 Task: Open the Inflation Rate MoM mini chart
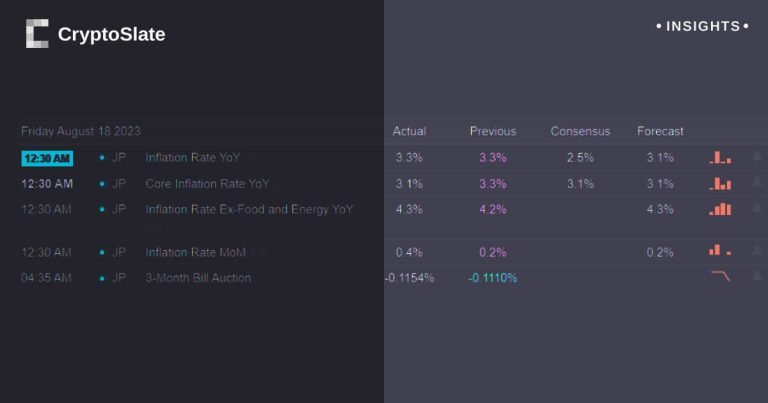[x=720, y=251]
